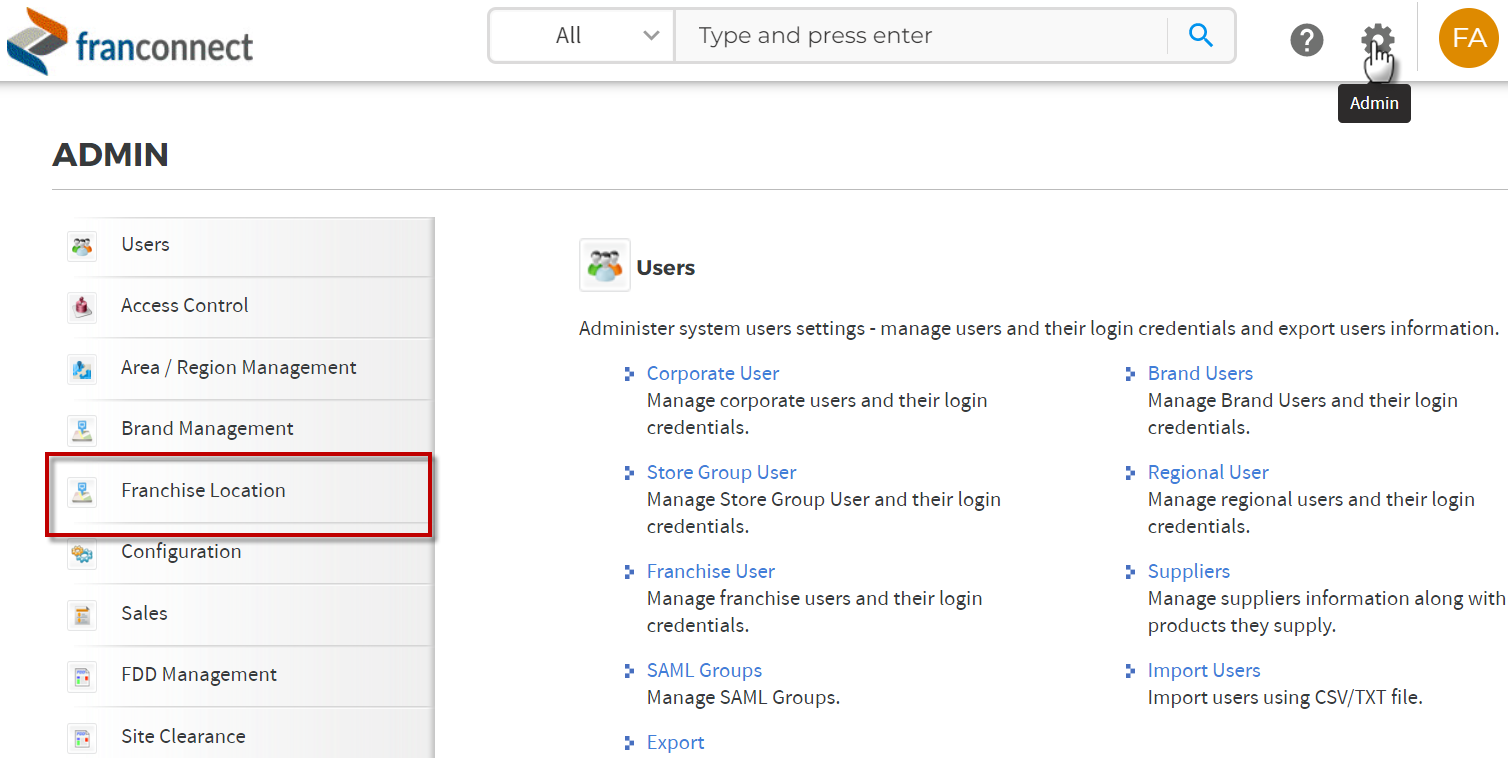This screenshot has height=758, width=1508.
Task: Click text 'Import users using CSV/TXT file.'
Action: (x=1285, y=697)
